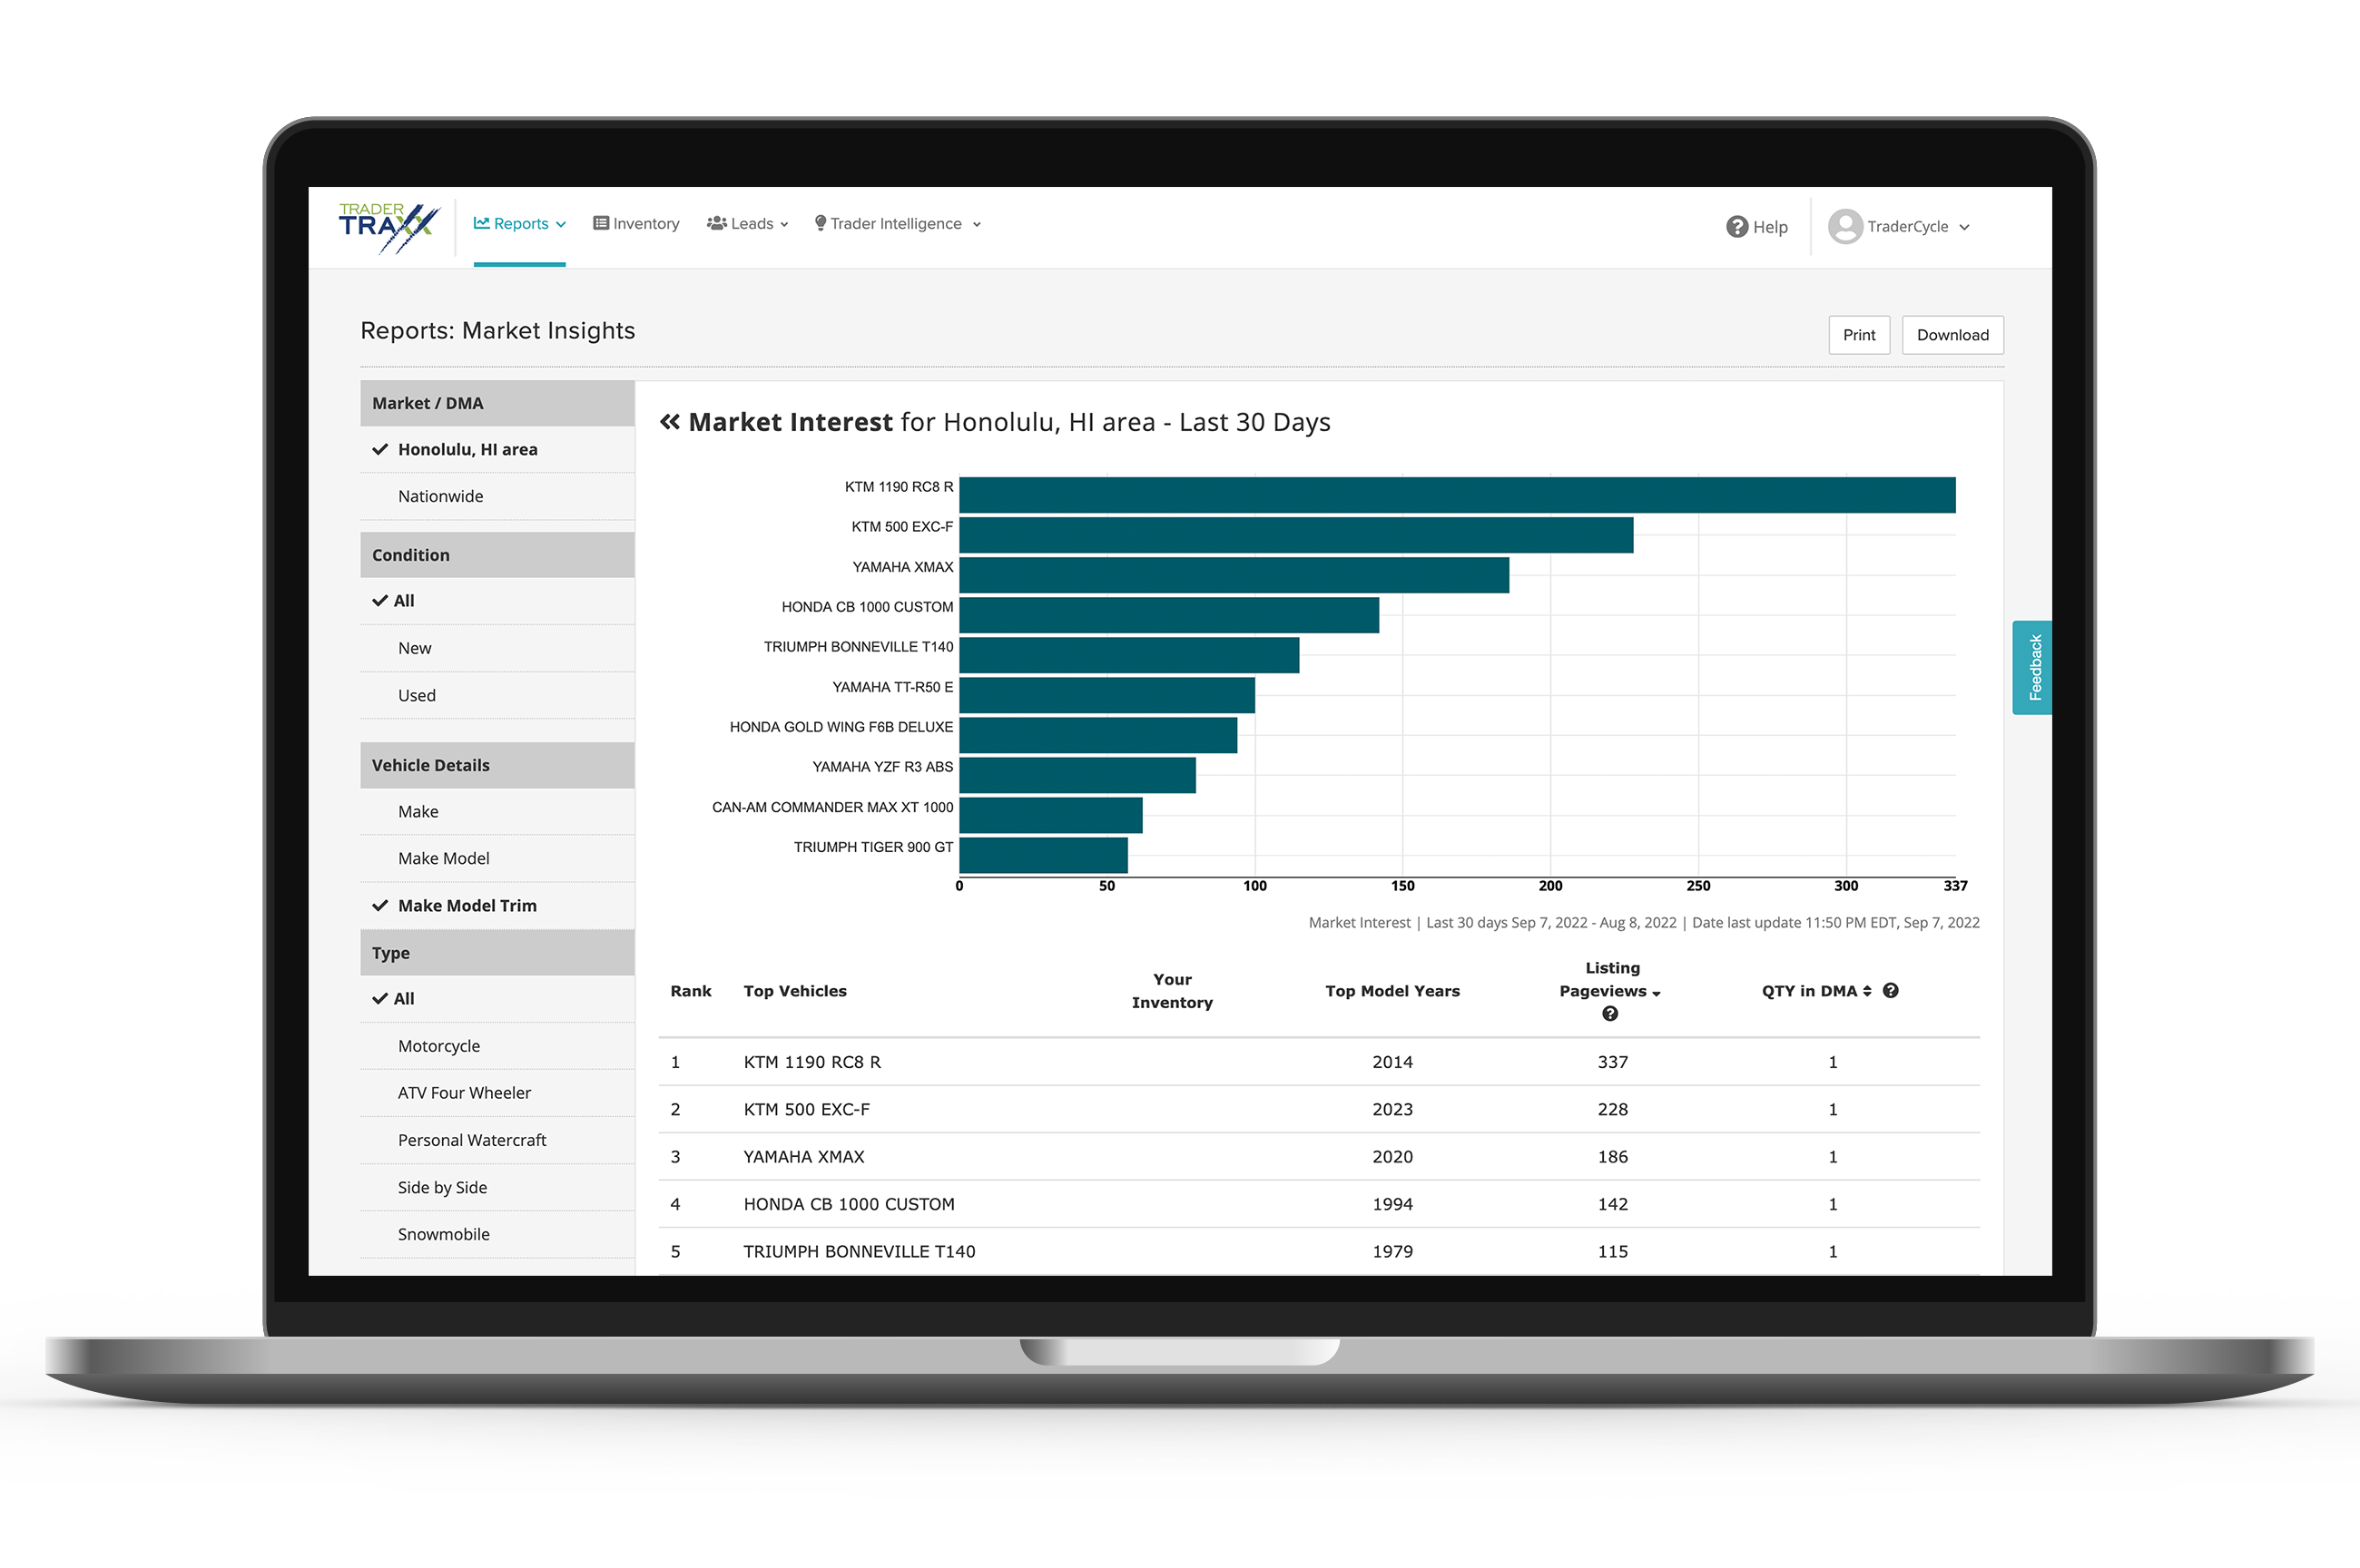Click the double-chevron back icon beside Market Interest
This screenshot has height=1568, width=2360.
pos(670,422)
